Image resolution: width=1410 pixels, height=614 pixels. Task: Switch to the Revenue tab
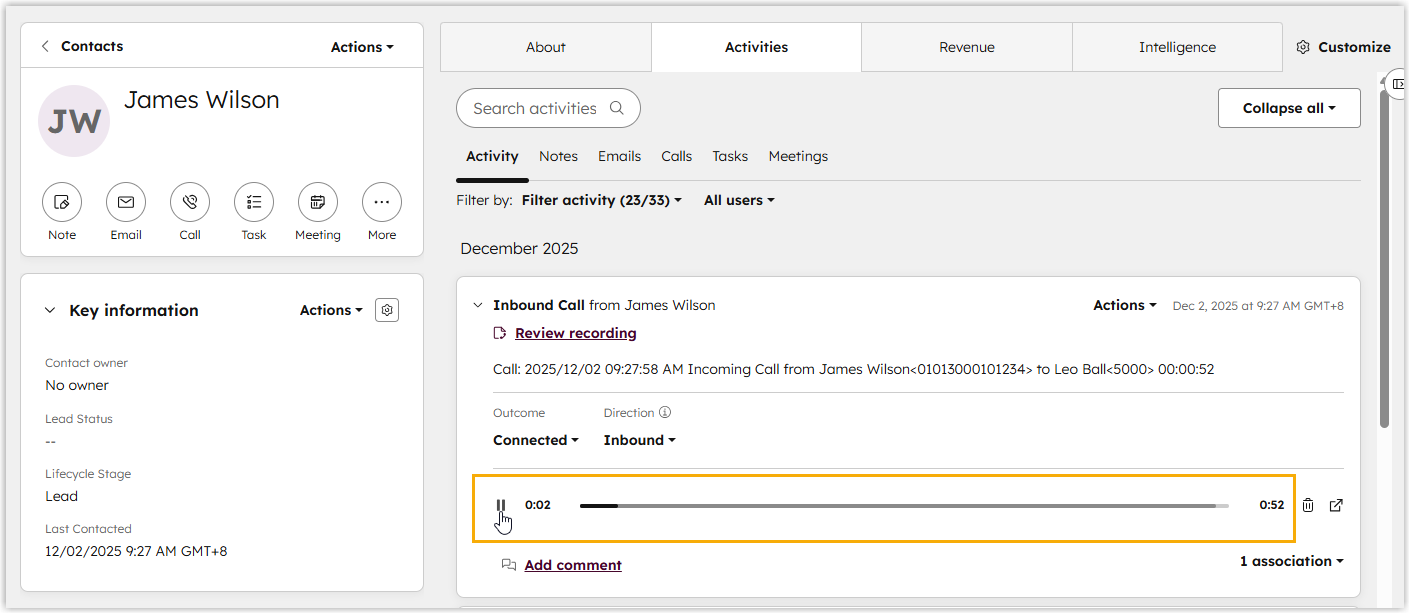coord(966,47)
